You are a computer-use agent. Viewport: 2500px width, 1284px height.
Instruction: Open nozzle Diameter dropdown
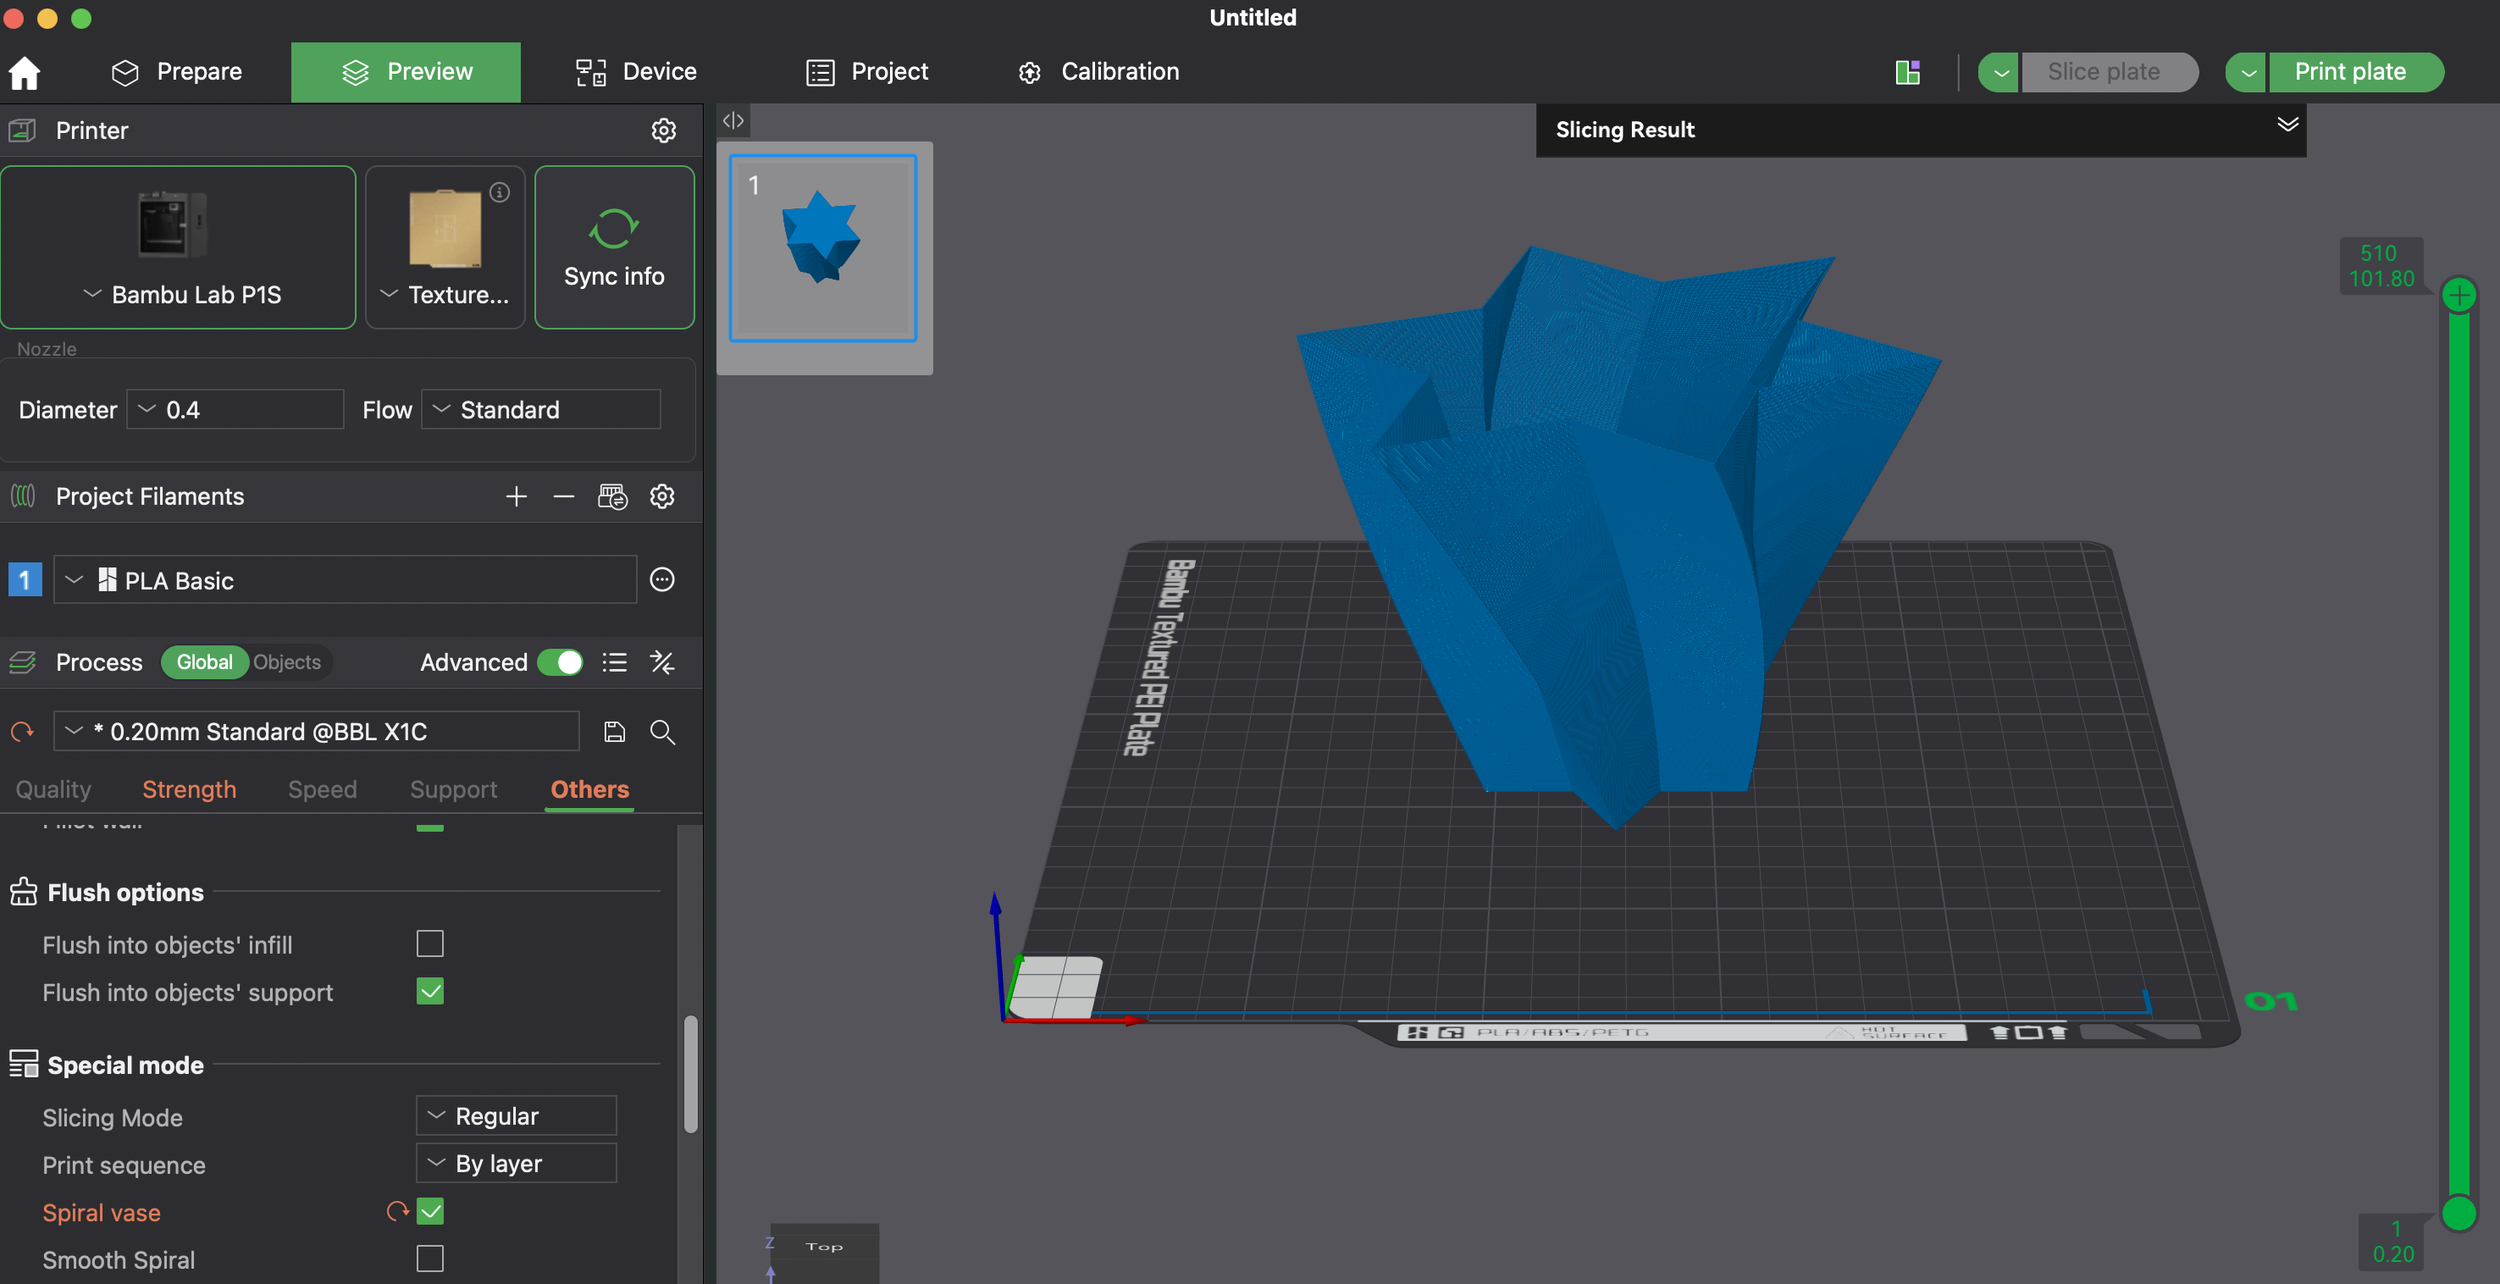pyautogui.click(x=235, y=410)
